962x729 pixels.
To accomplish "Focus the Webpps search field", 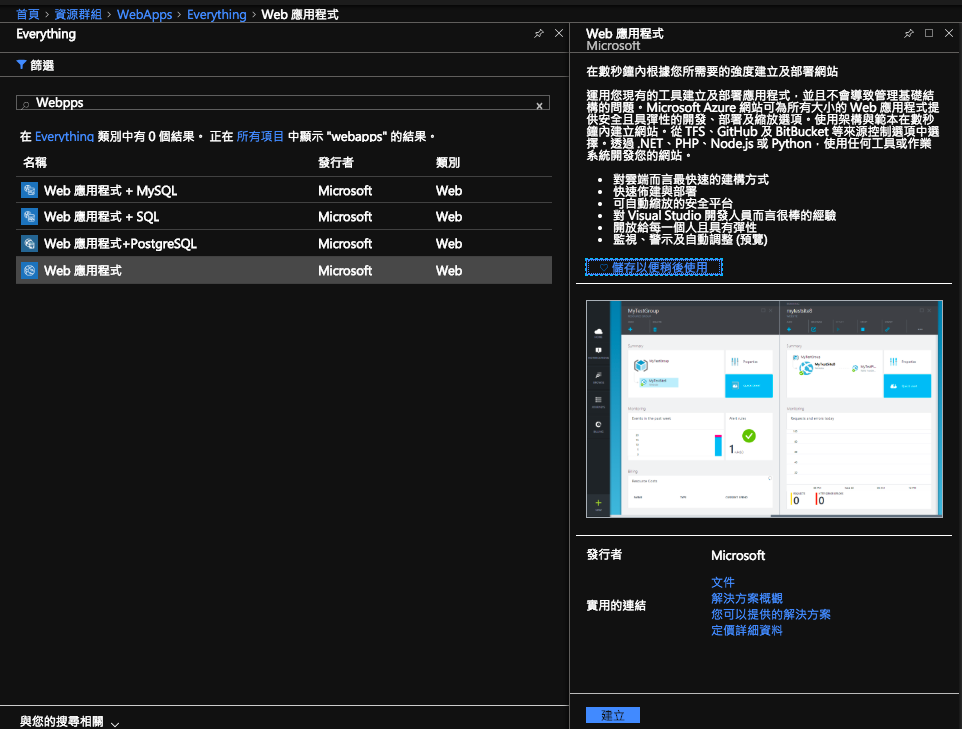I will click(283, 102).
